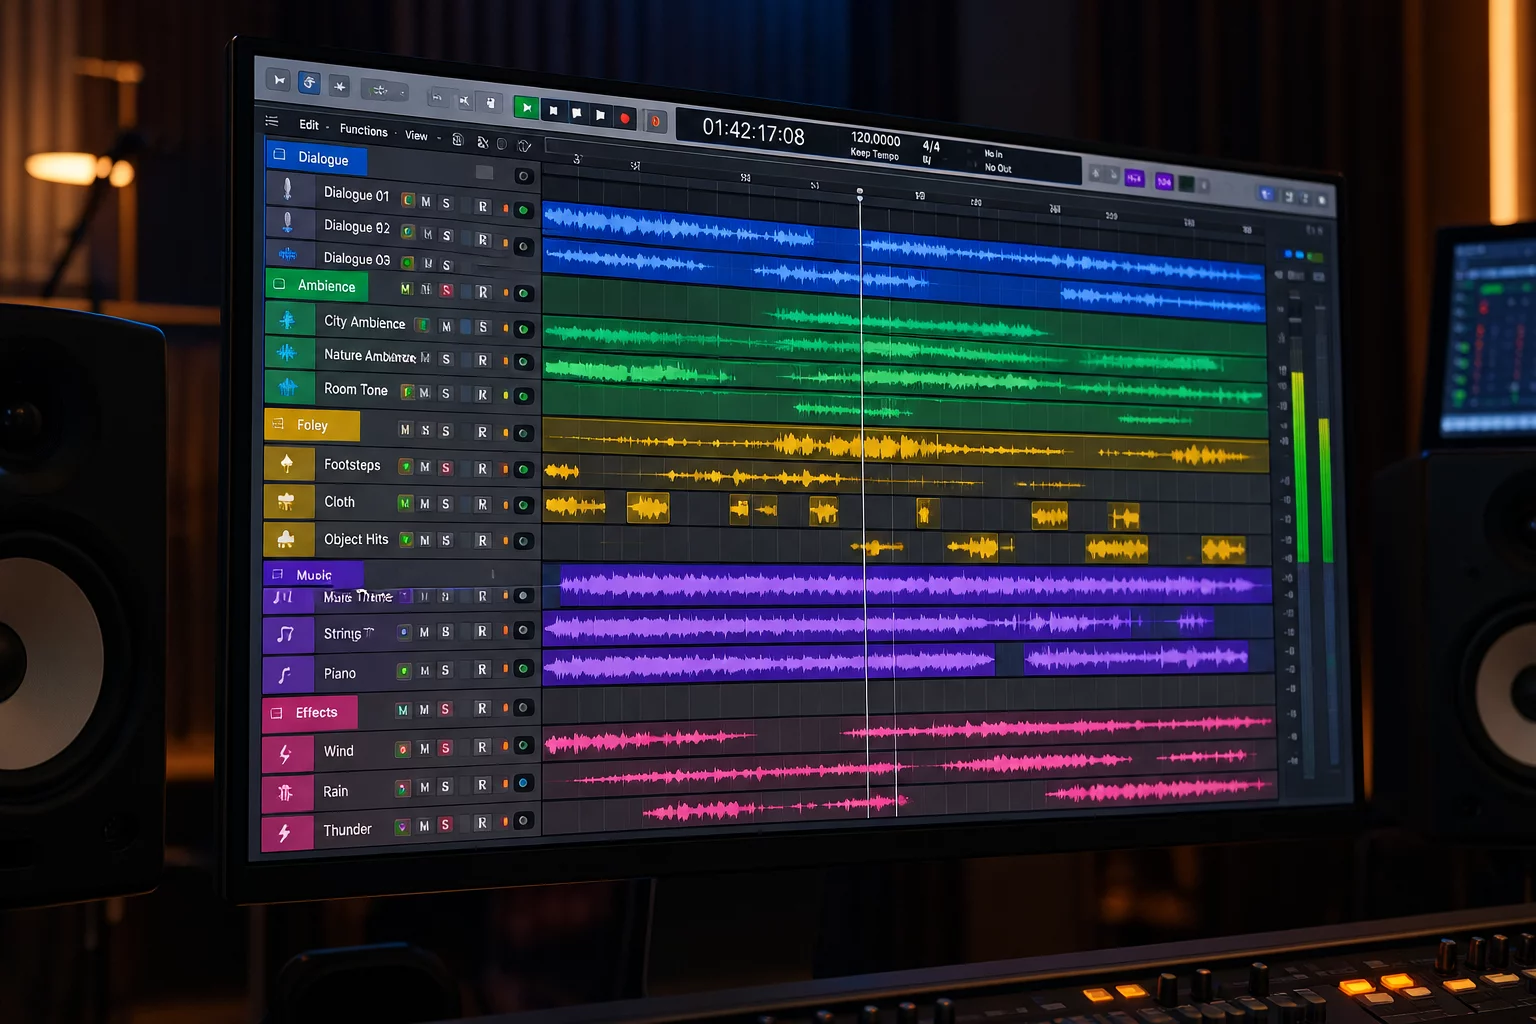Solo the Piano track
Screen dimensions: 1536x1024
pos(446,670)
